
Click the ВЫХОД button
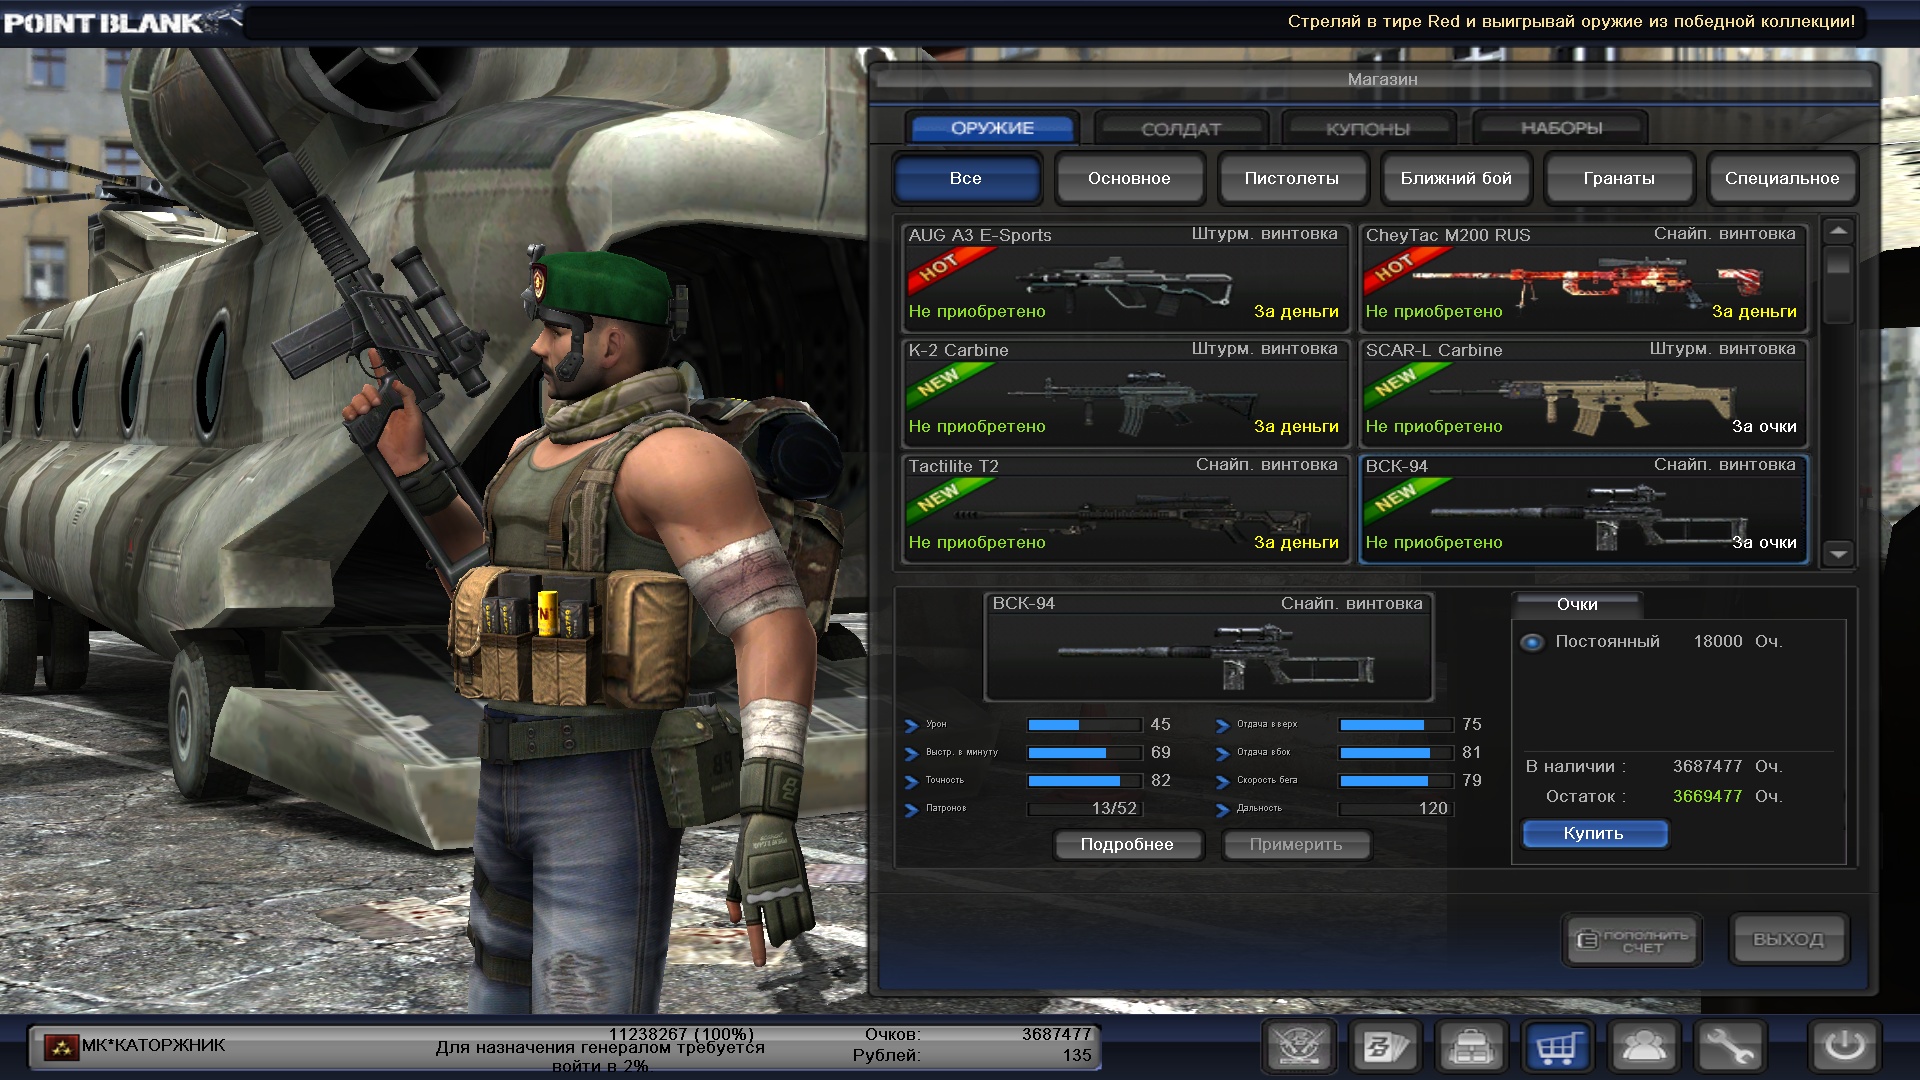point(1788,939)
